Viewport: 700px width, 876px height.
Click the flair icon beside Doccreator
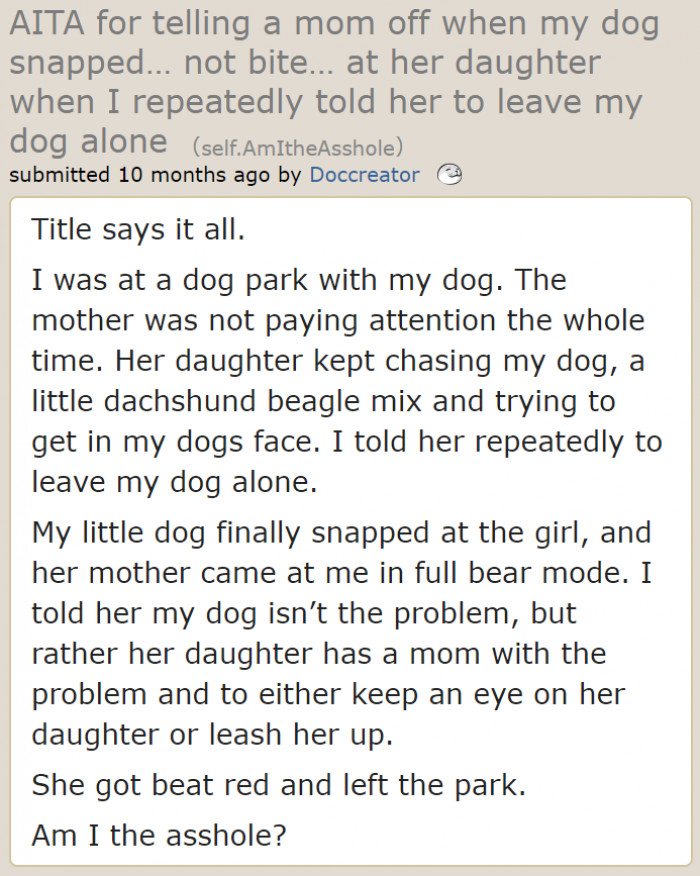click(449, 175)
